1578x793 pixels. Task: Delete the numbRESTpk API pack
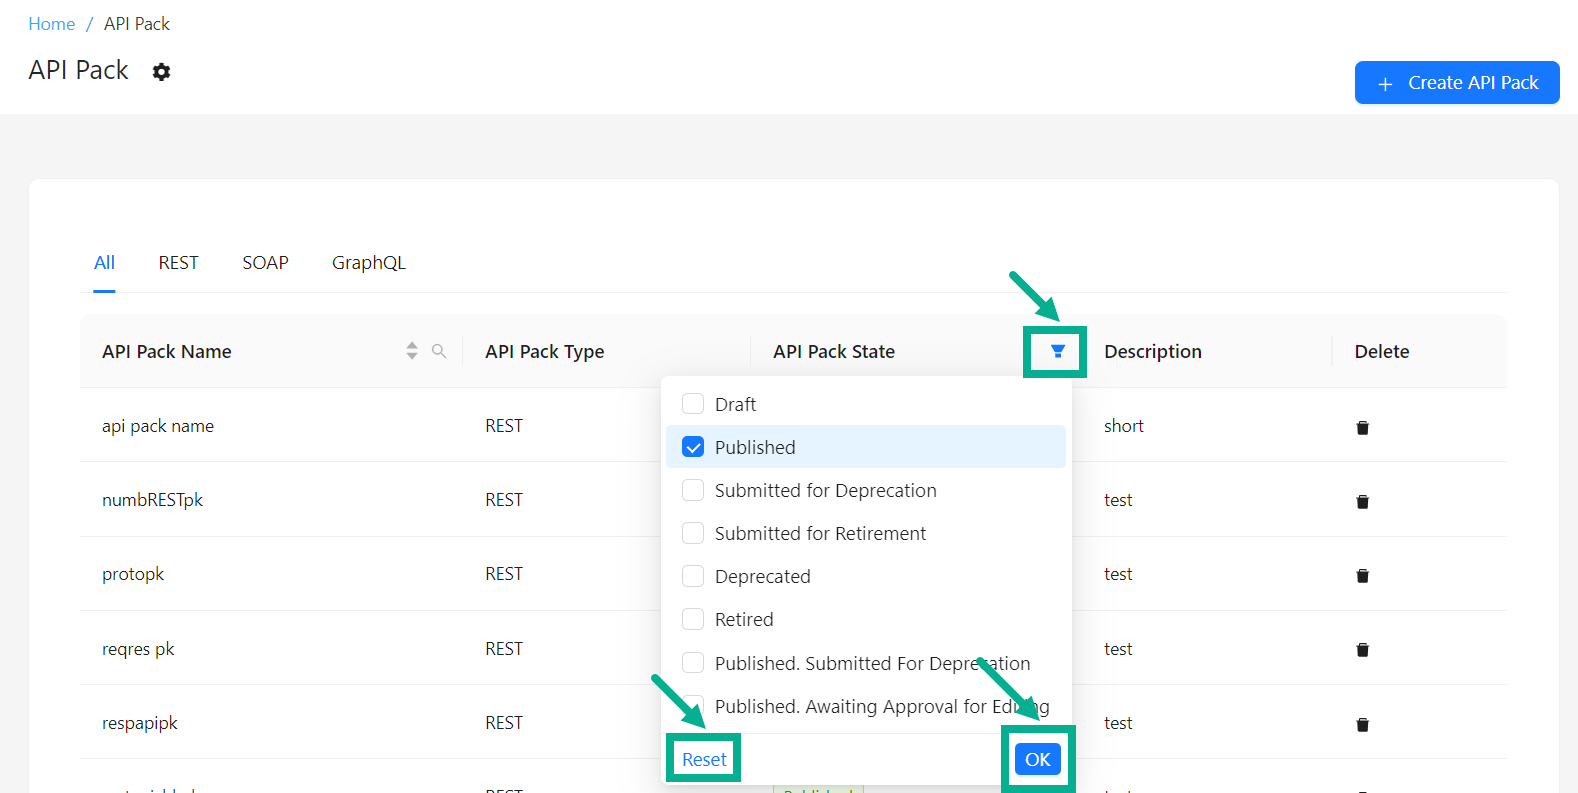point(1362,502)
